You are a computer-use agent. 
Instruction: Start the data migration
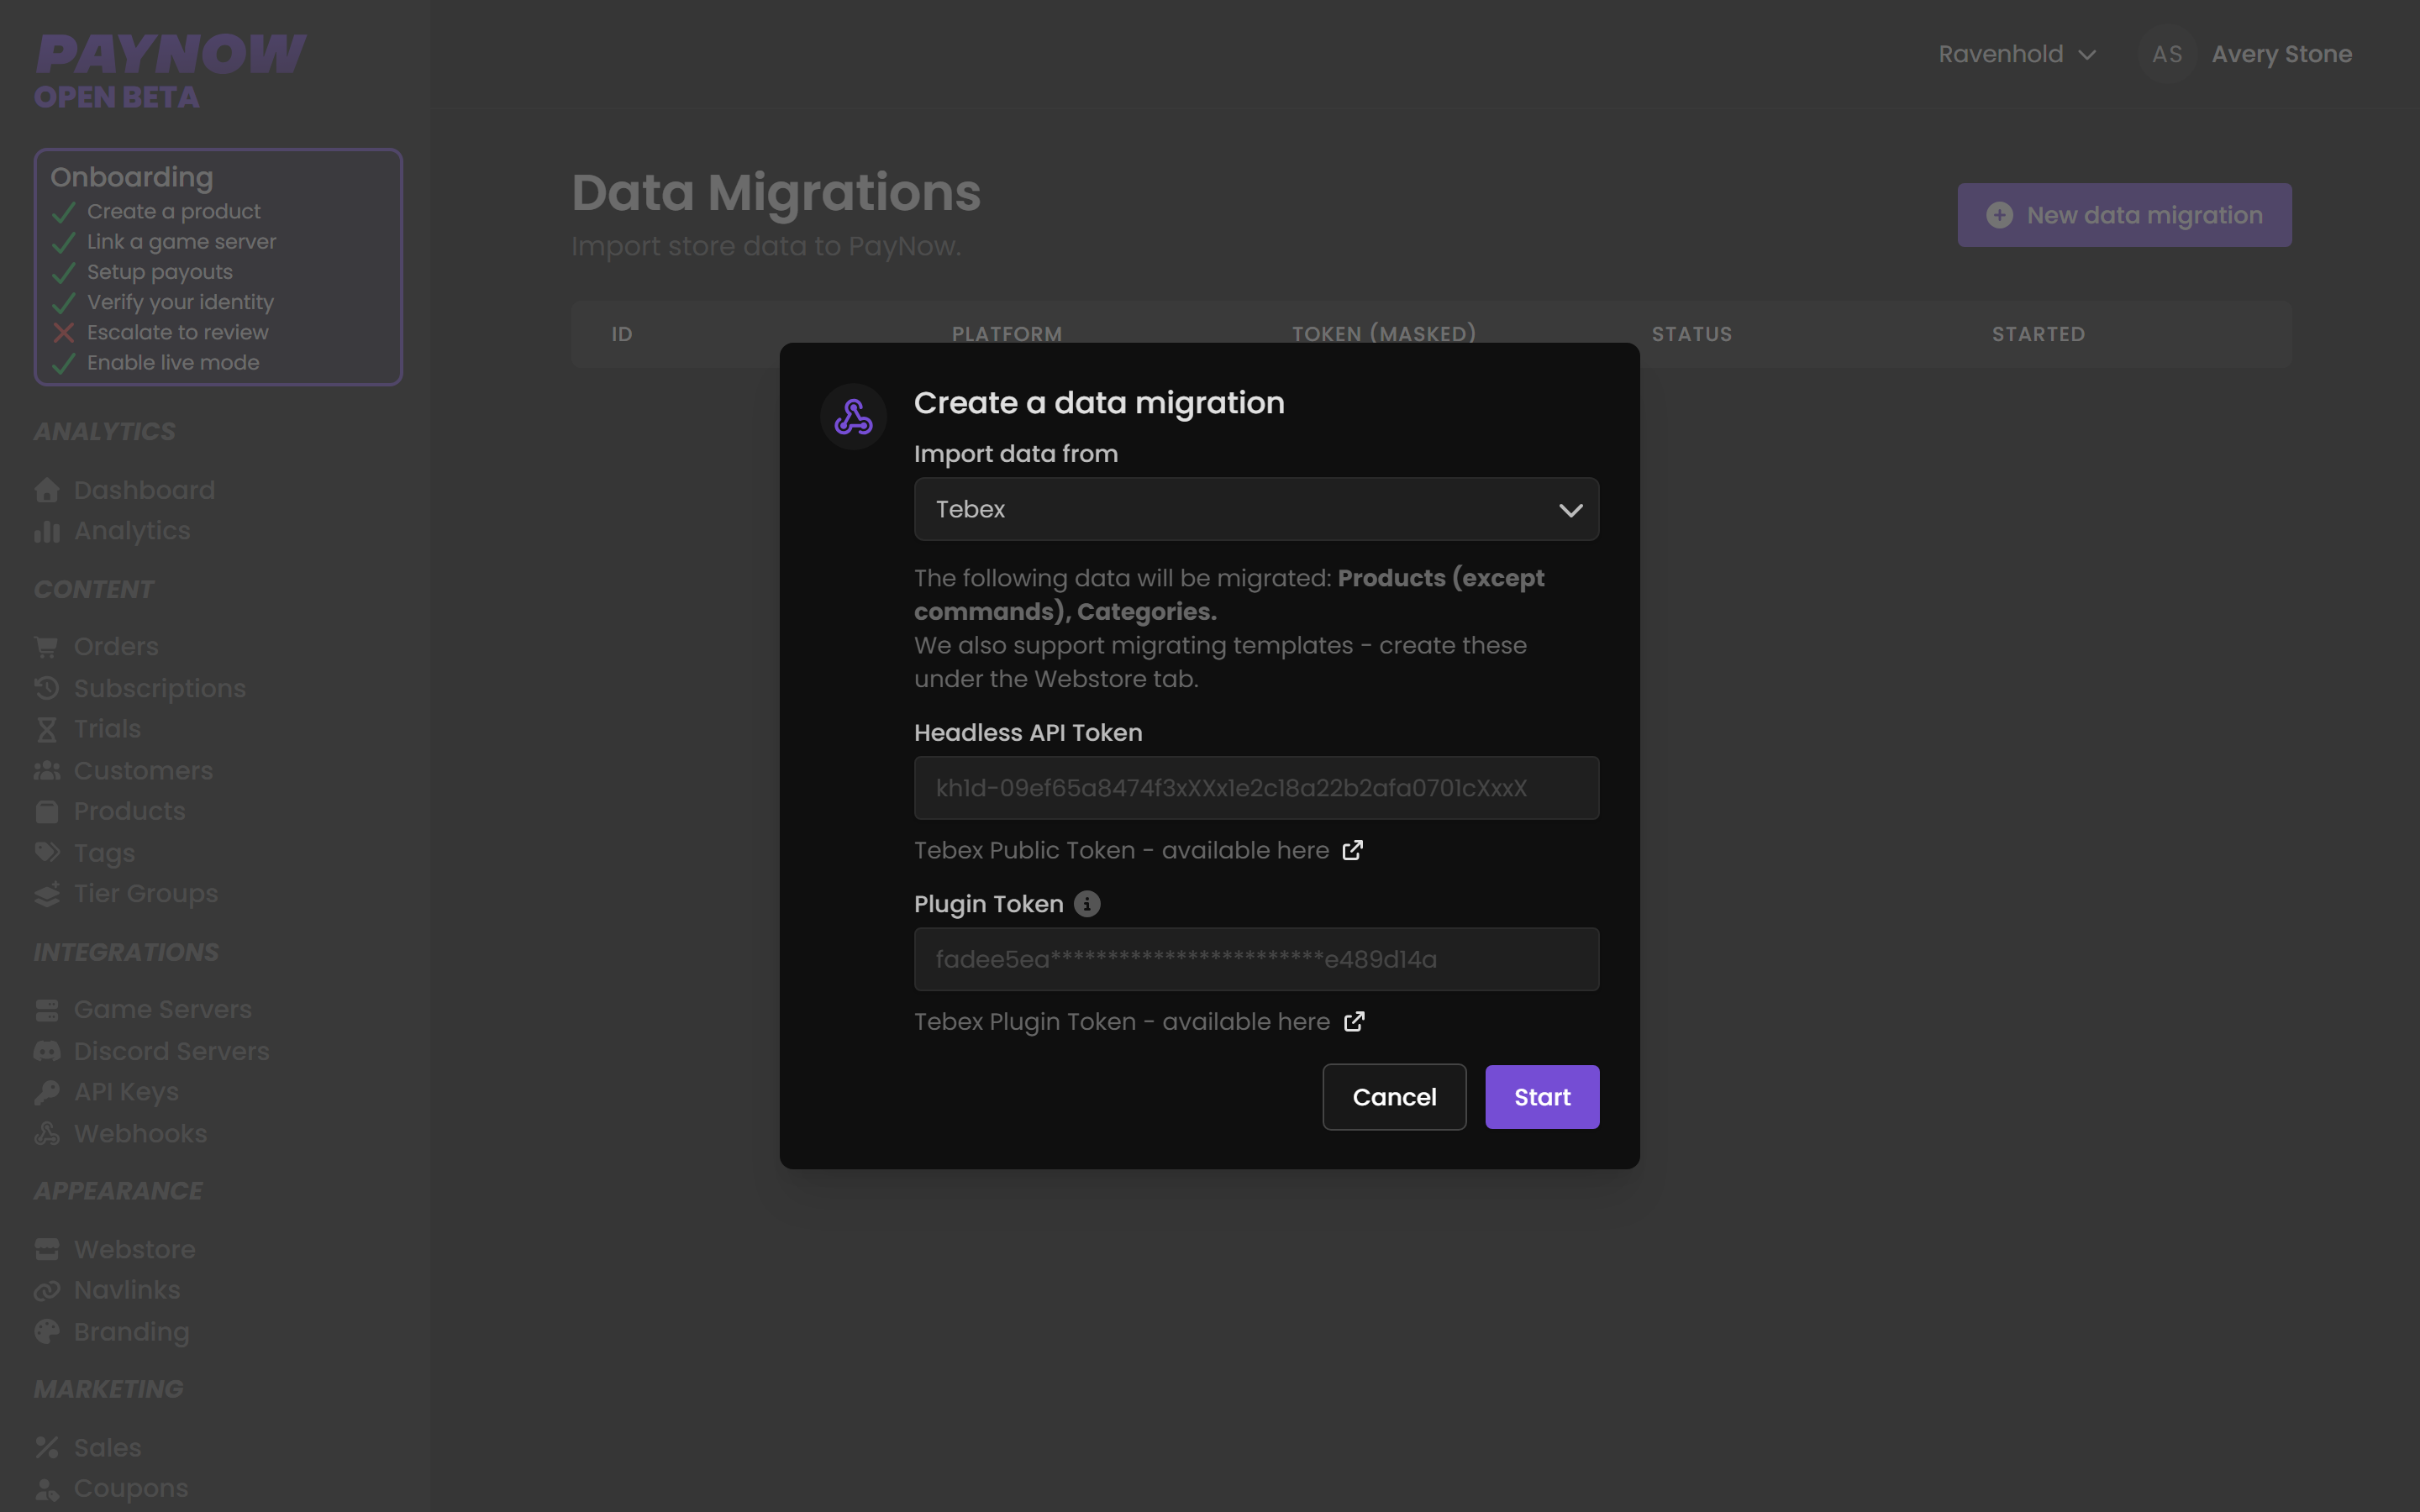pyautogui.click(x=1542, y=1097)
